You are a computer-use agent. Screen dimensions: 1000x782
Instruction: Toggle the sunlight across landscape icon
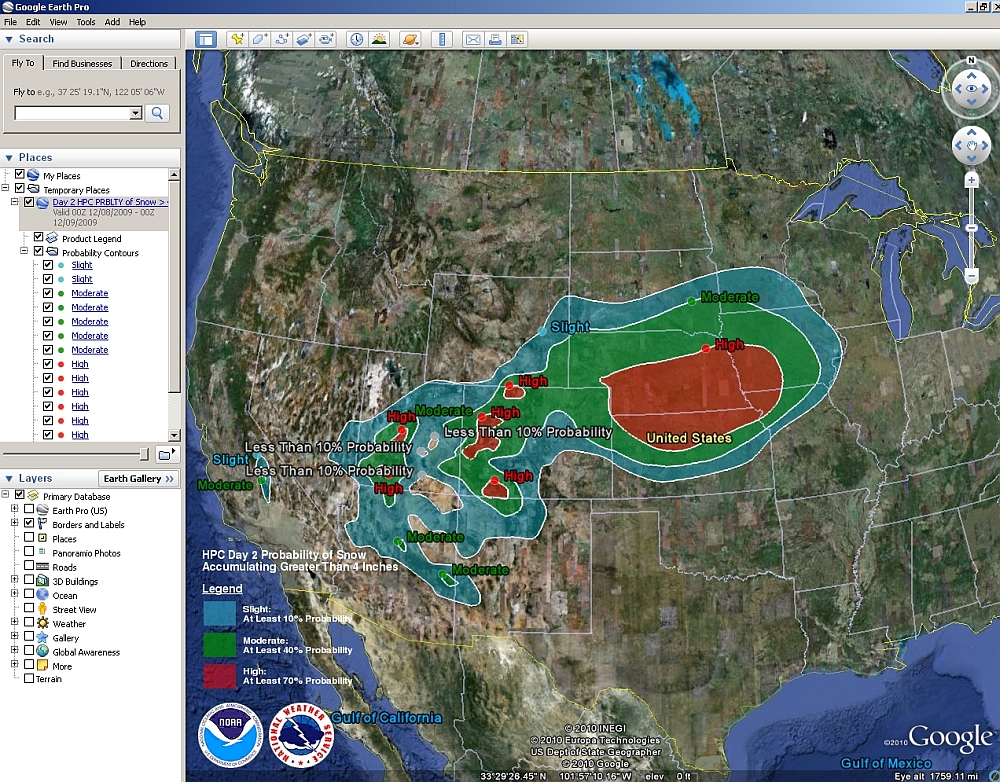point(379,40)
